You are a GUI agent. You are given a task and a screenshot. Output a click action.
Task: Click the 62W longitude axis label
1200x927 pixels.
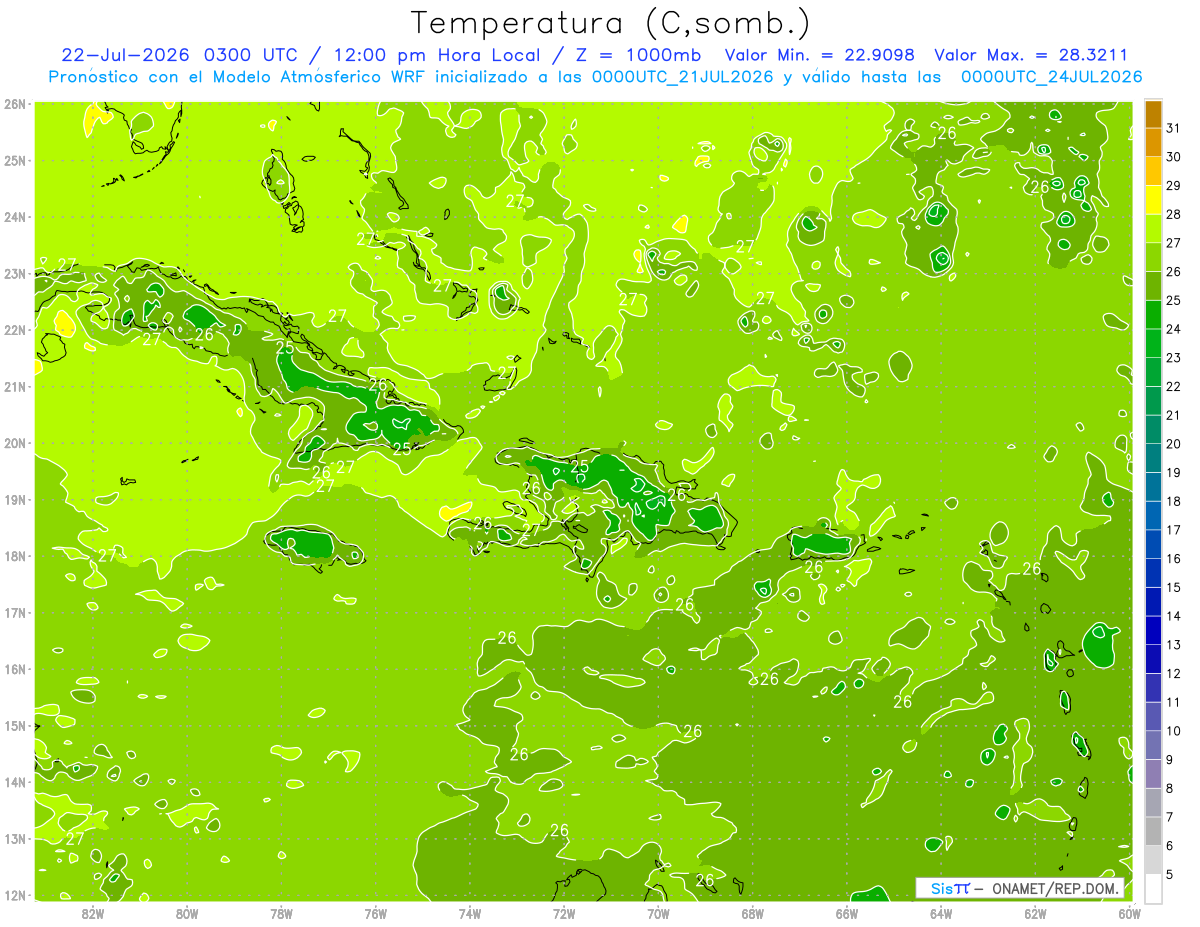pos(1036,912)
